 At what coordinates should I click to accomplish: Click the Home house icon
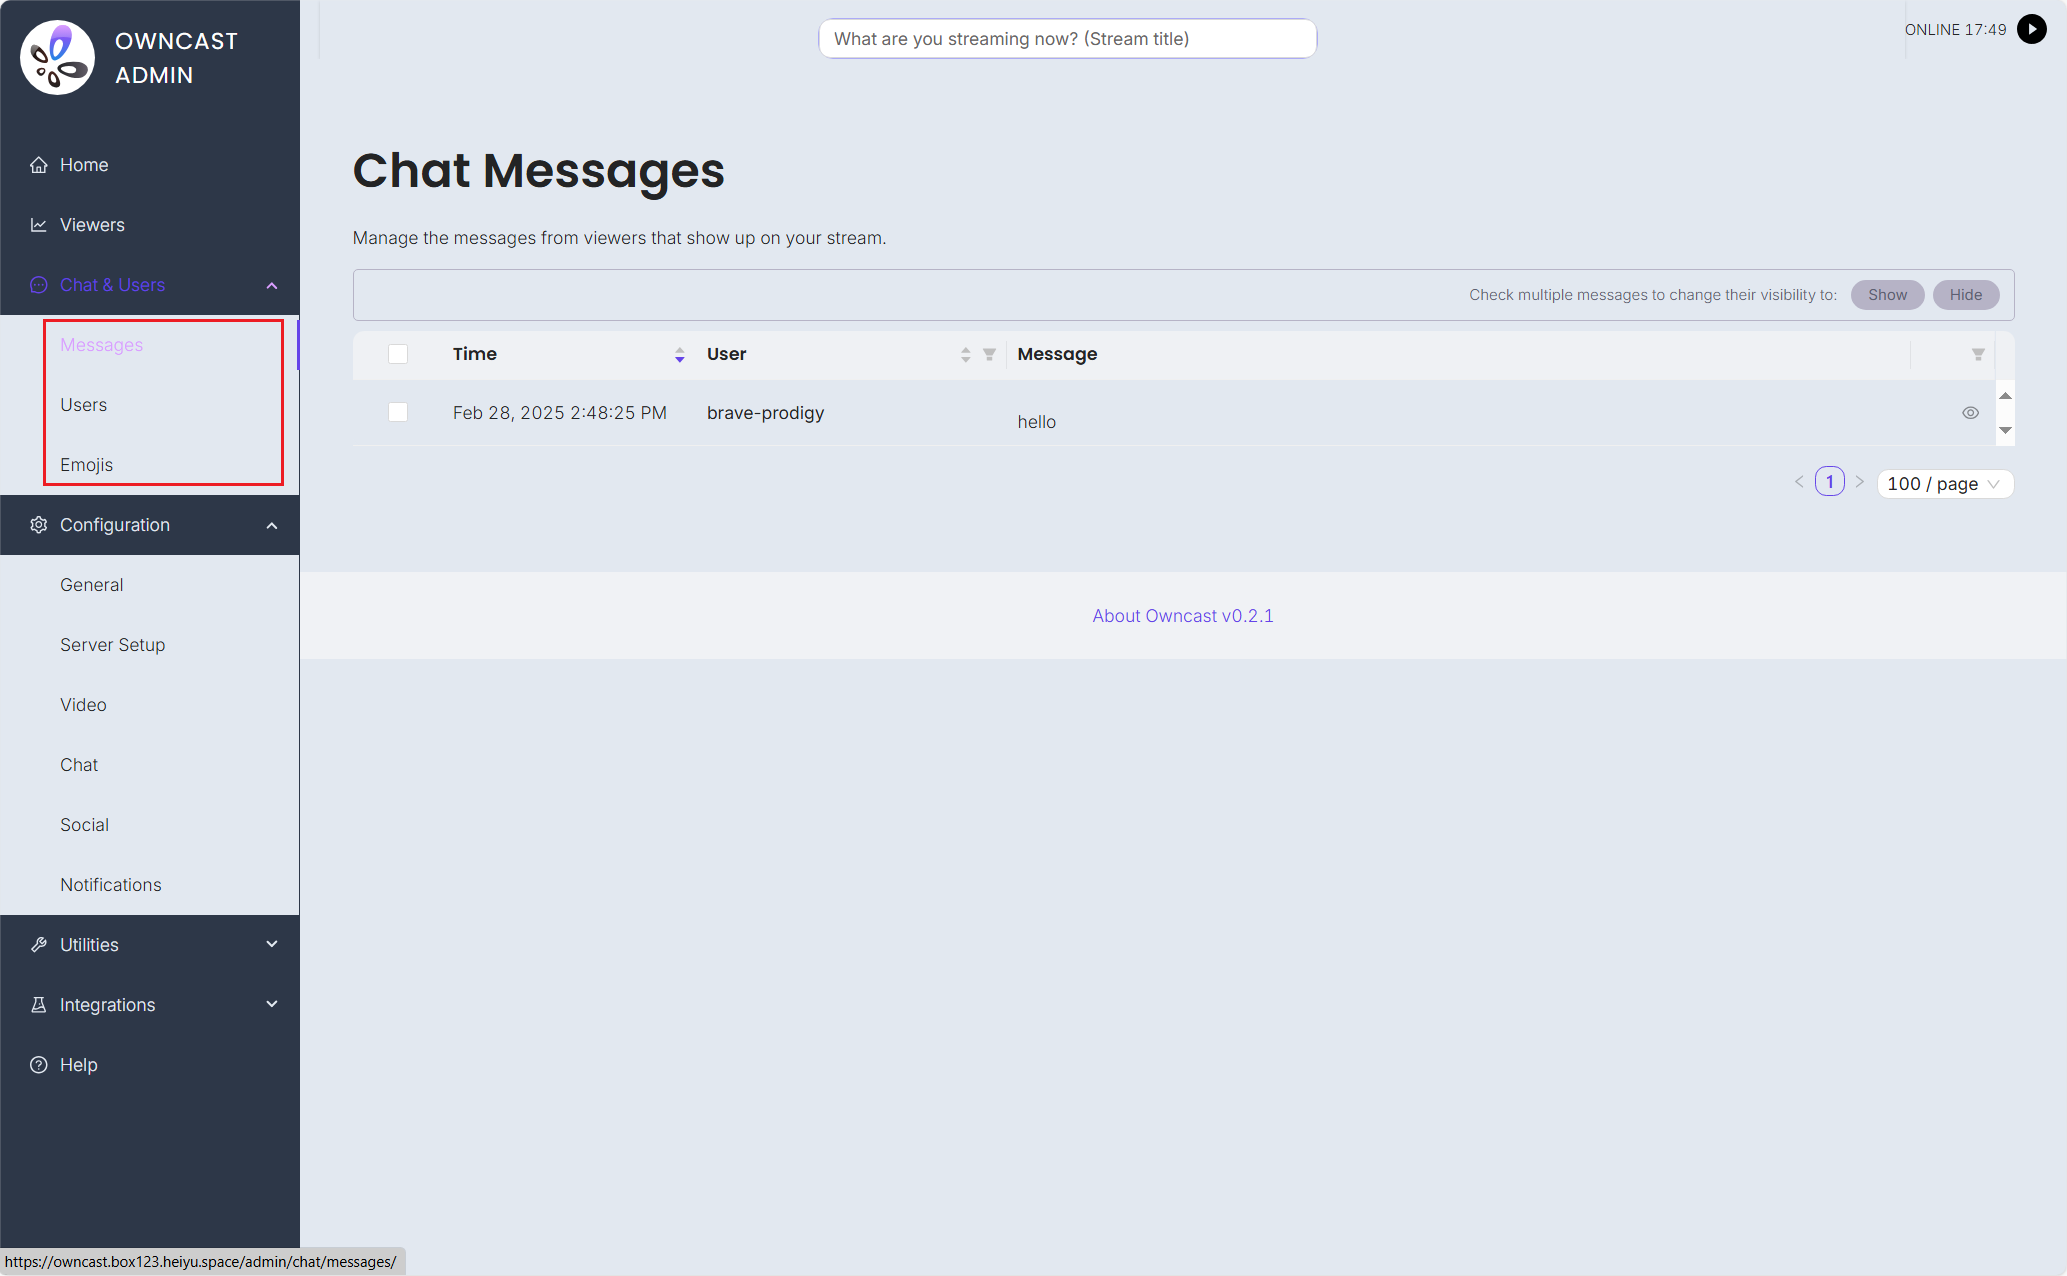(x=39, y=165)
